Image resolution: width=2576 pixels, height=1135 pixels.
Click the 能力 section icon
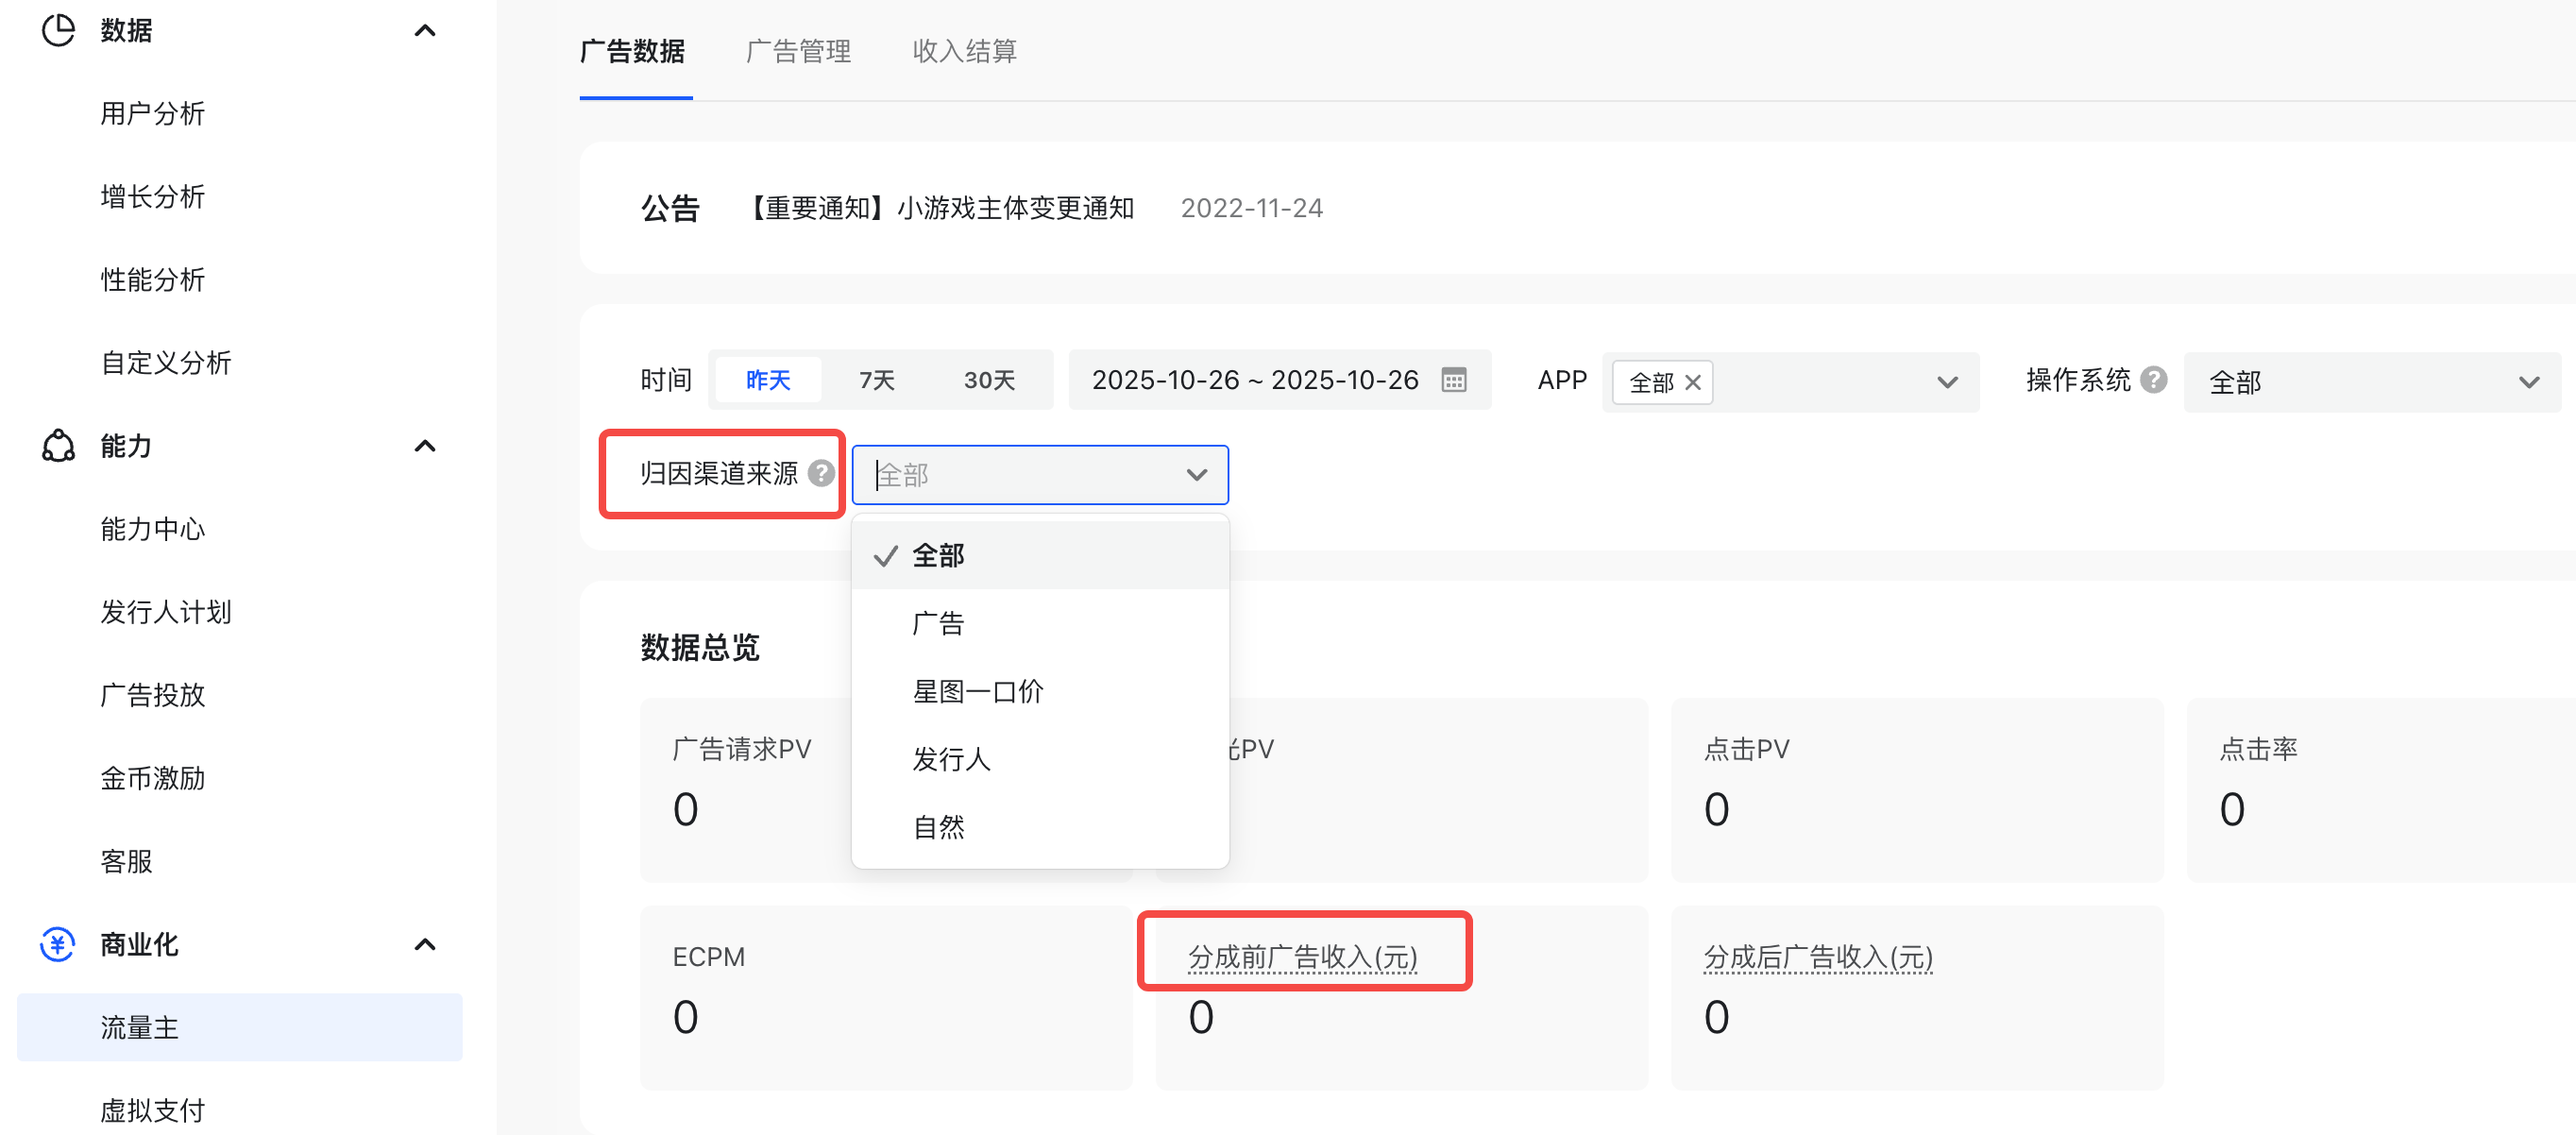tap(58, 446)
